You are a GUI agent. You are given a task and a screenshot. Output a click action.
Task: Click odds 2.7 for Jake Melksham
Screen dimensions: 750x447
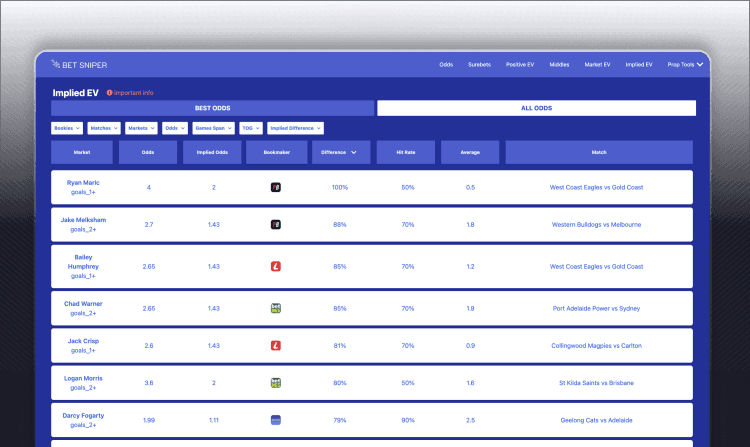149,225
